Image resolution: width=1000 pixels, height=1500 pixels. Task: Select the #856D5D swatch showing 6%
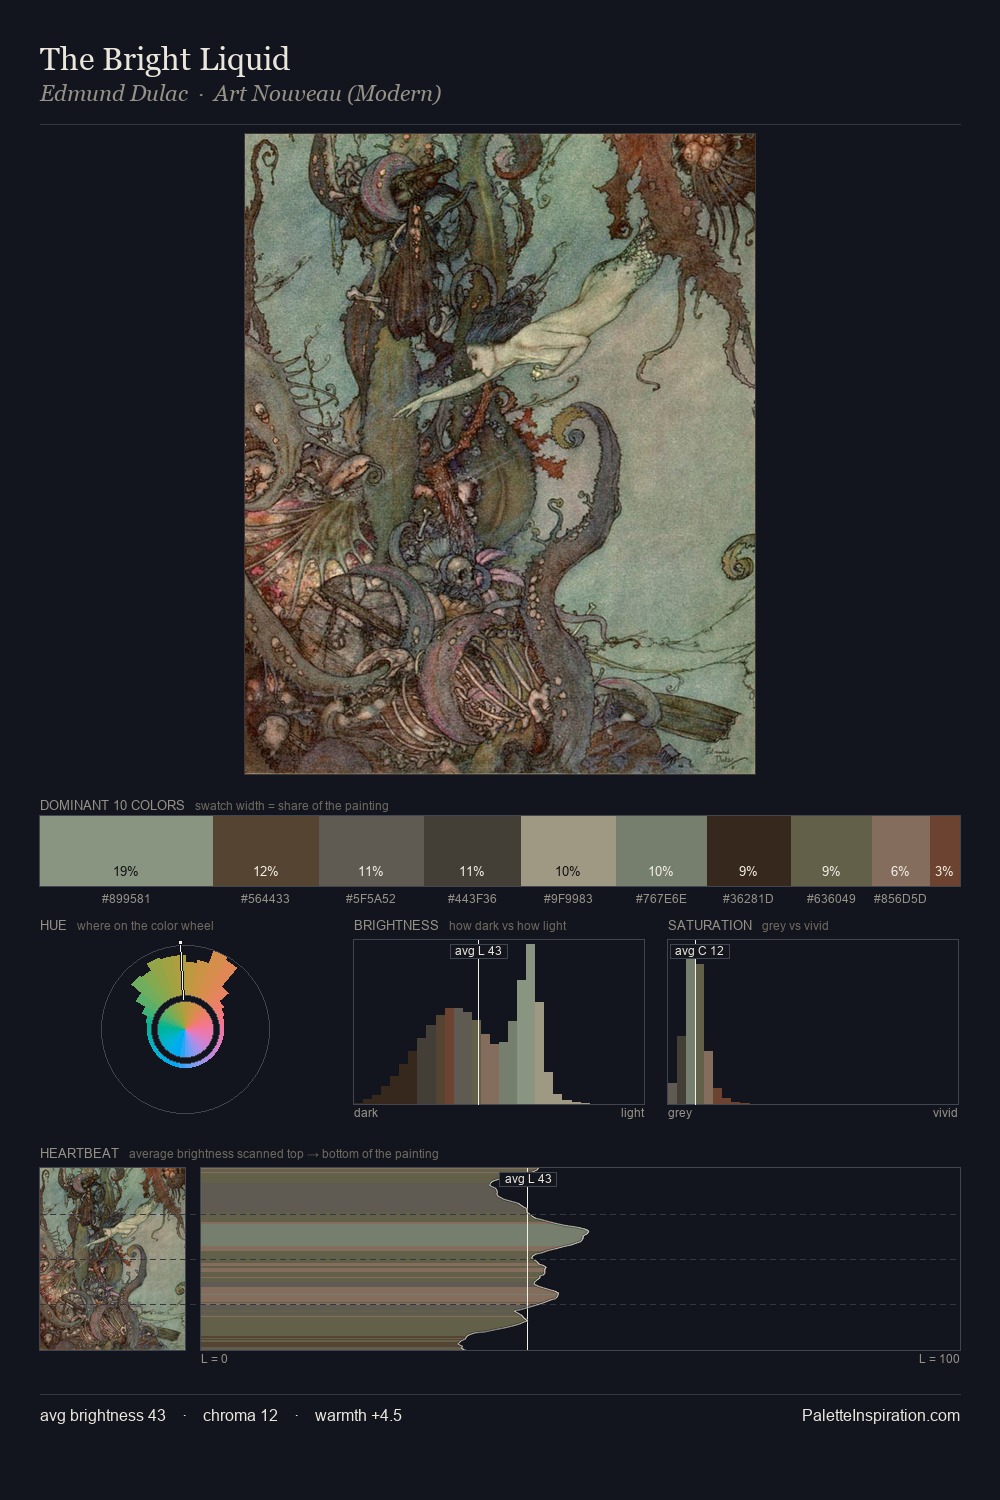(x=901, y=851)
